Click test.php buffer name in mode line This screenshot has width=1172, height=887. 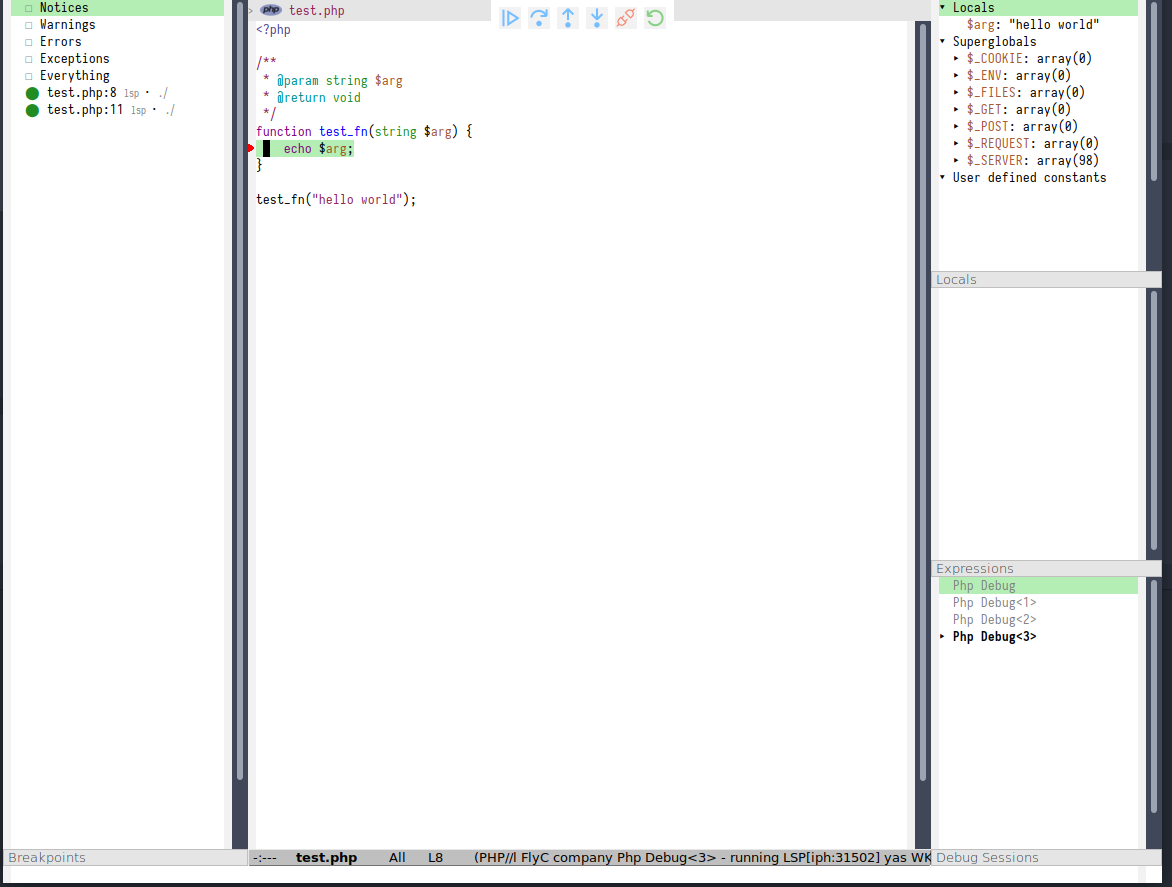tap(326, 858)
